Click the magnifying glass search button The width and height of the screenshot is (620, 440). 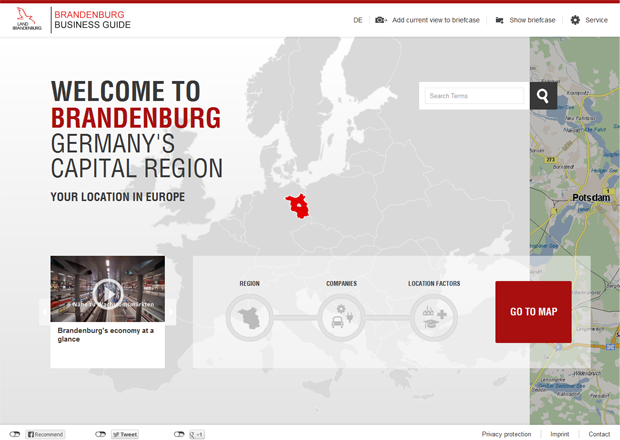(x=543, y=96)
